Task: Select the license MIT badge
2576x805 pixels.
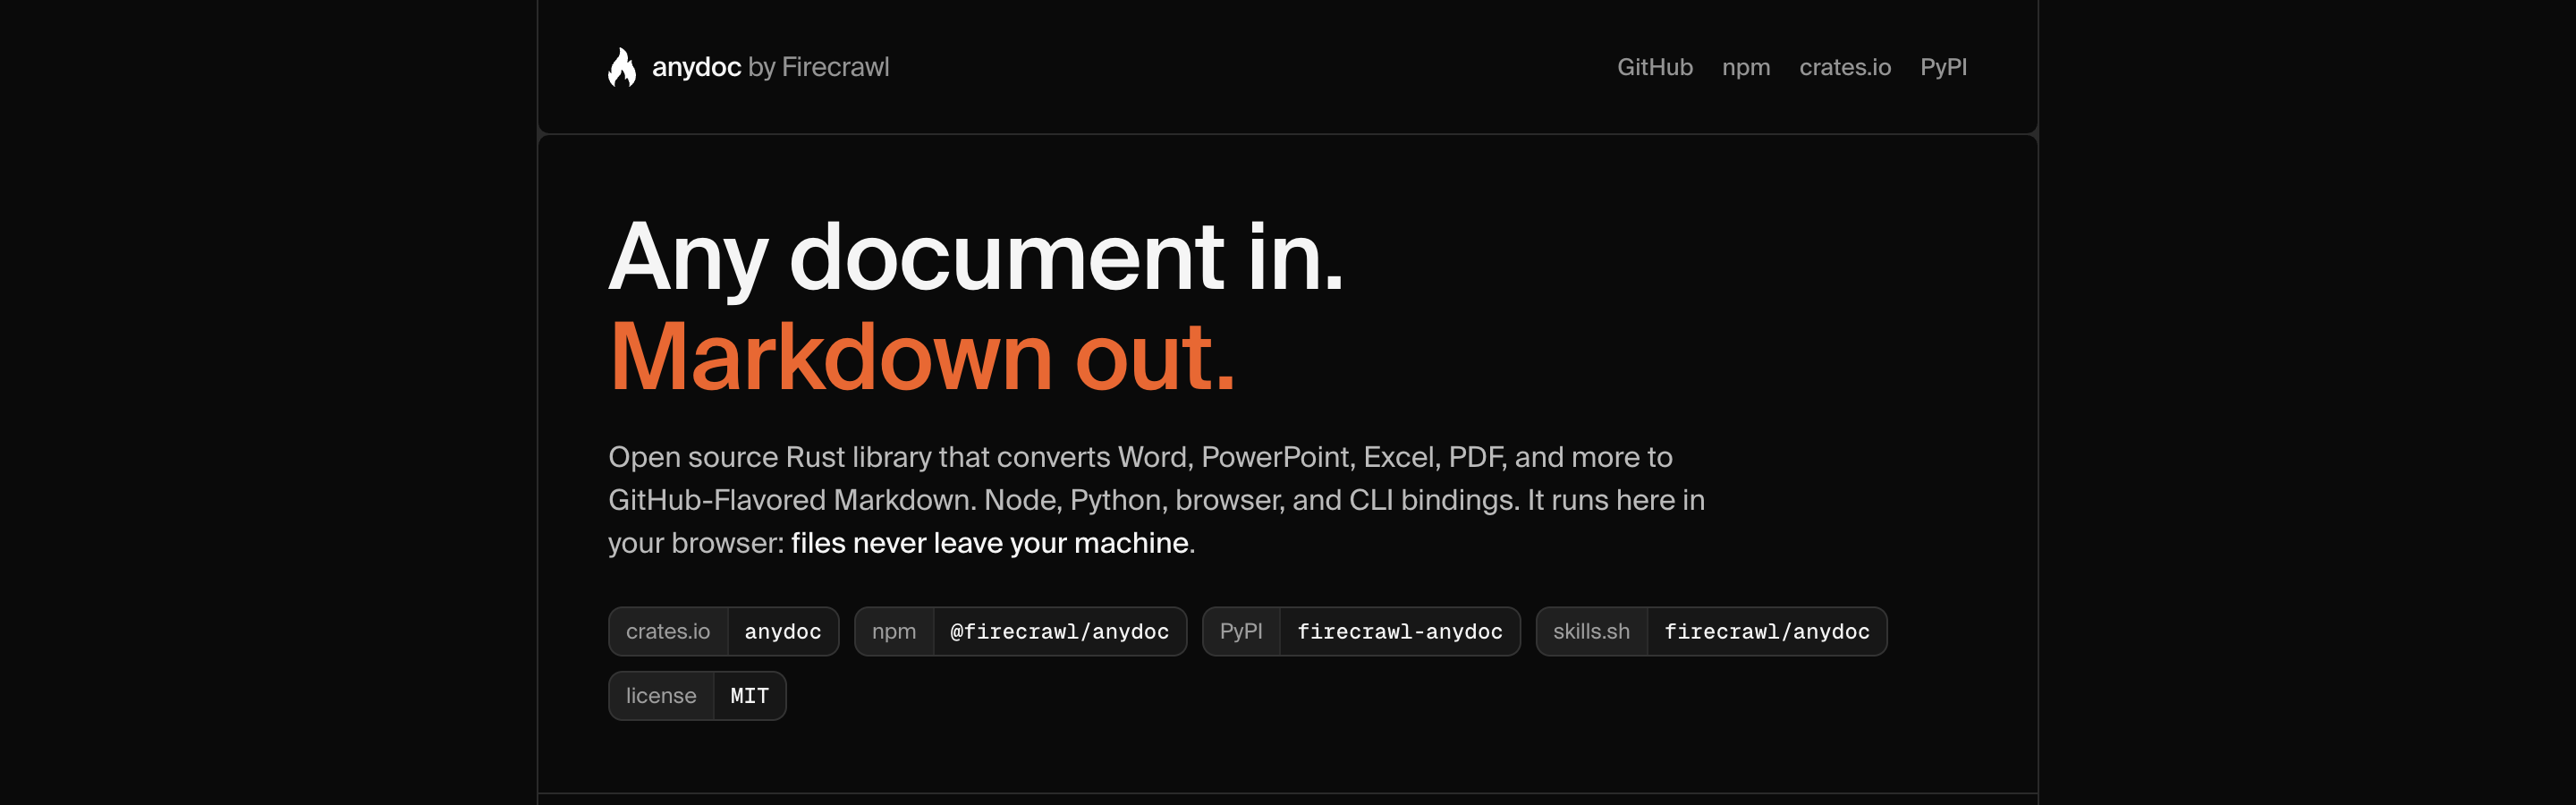Action: click(x=697, y=695)
